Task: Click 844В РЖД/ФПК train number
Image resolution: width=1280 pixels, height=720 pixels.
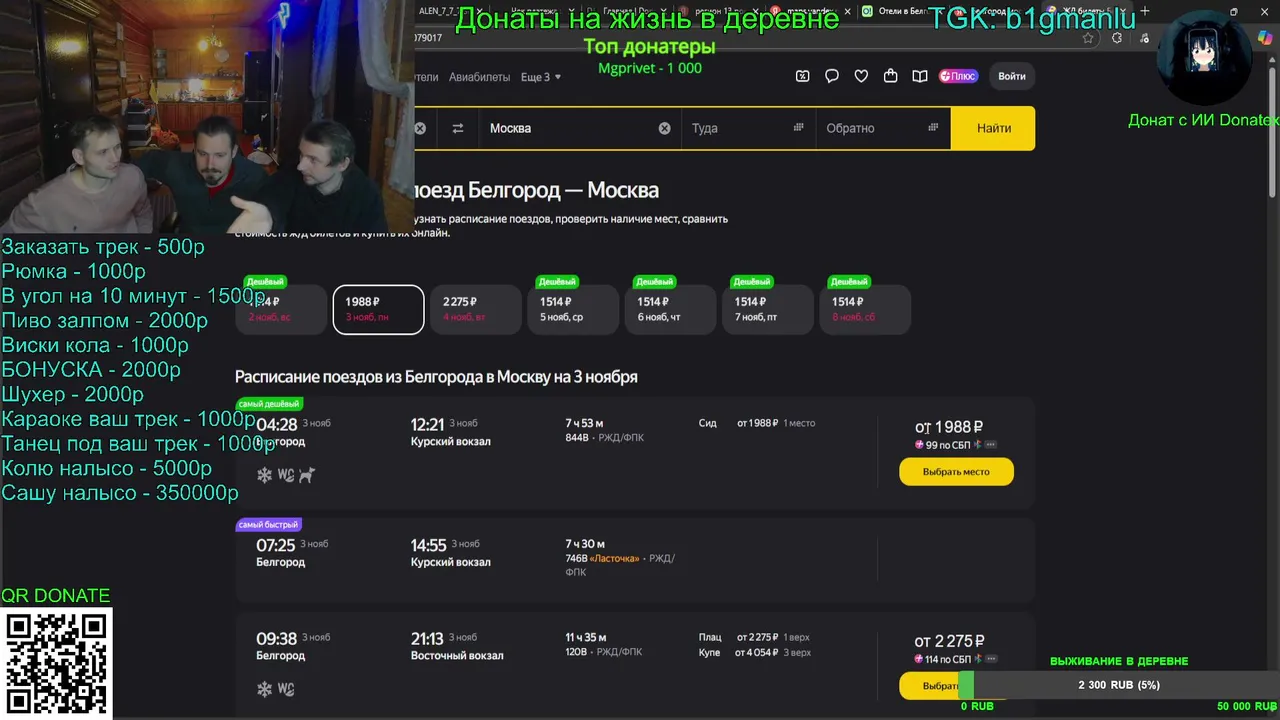Action: [605, 438]
